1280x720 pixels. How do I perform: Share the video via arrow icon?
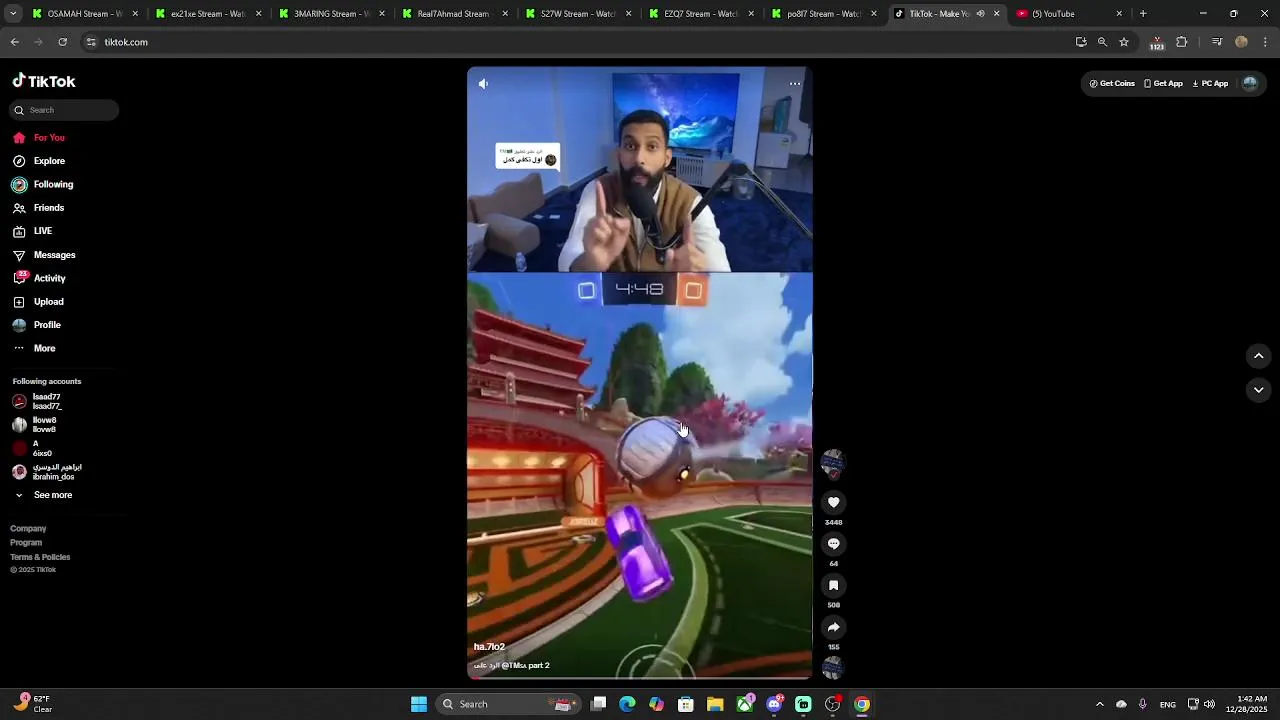point(833,627)
